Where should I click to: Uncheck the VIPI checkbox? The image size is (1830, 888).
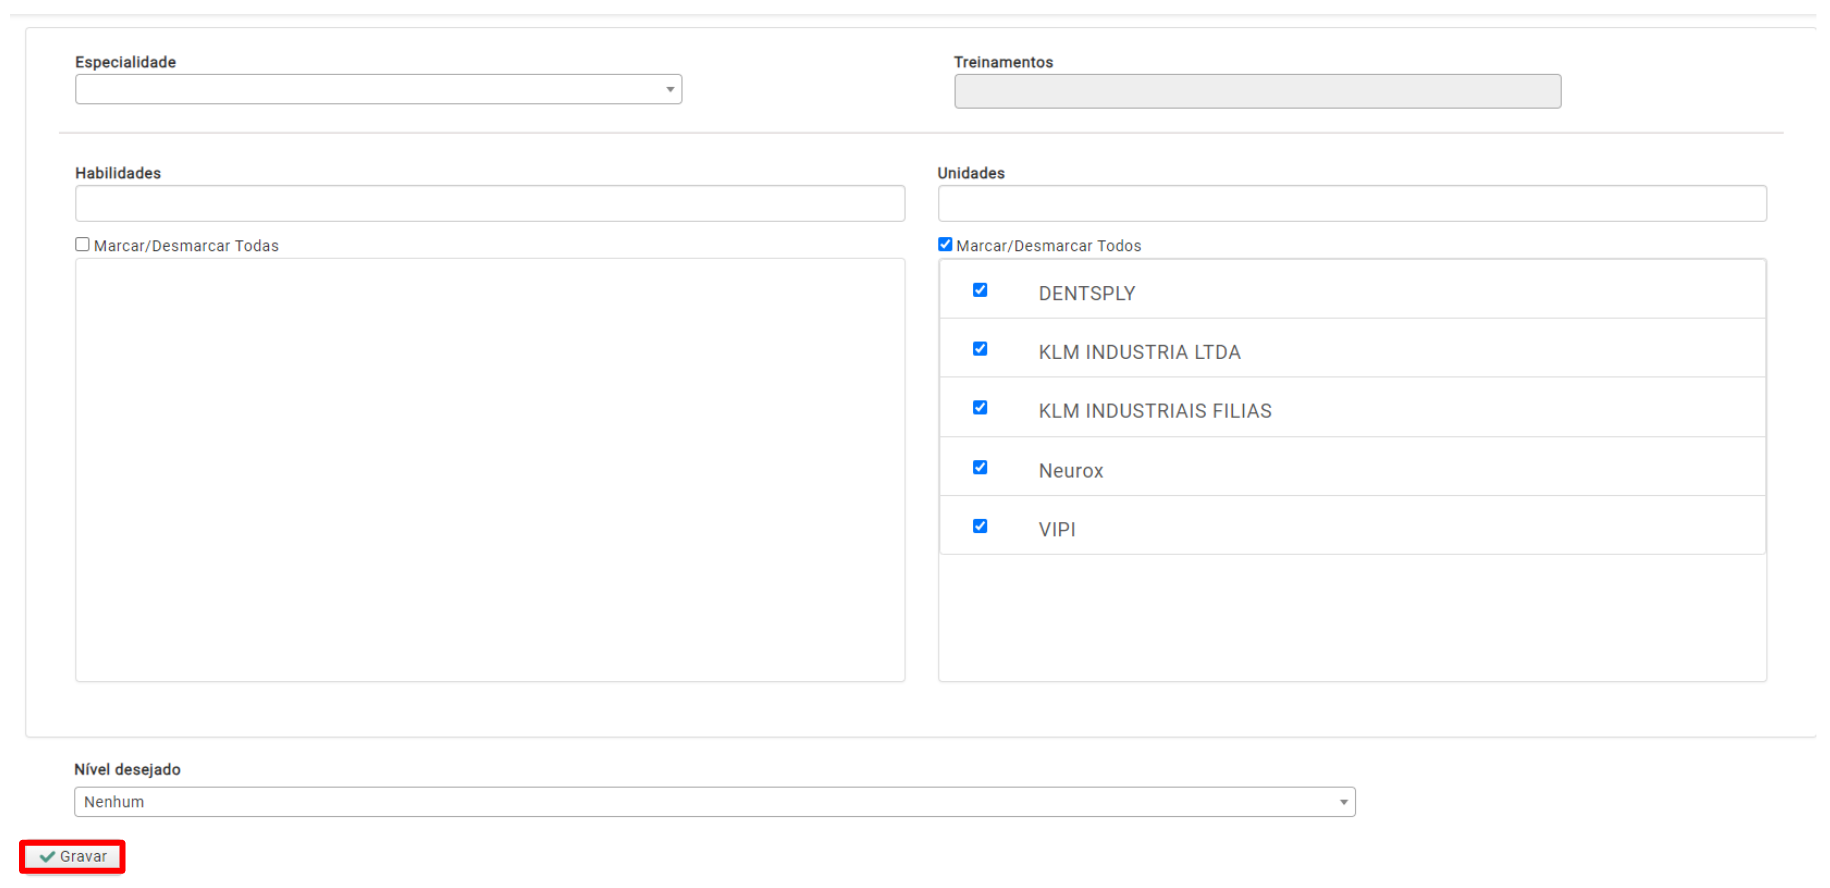click(980, 526)
